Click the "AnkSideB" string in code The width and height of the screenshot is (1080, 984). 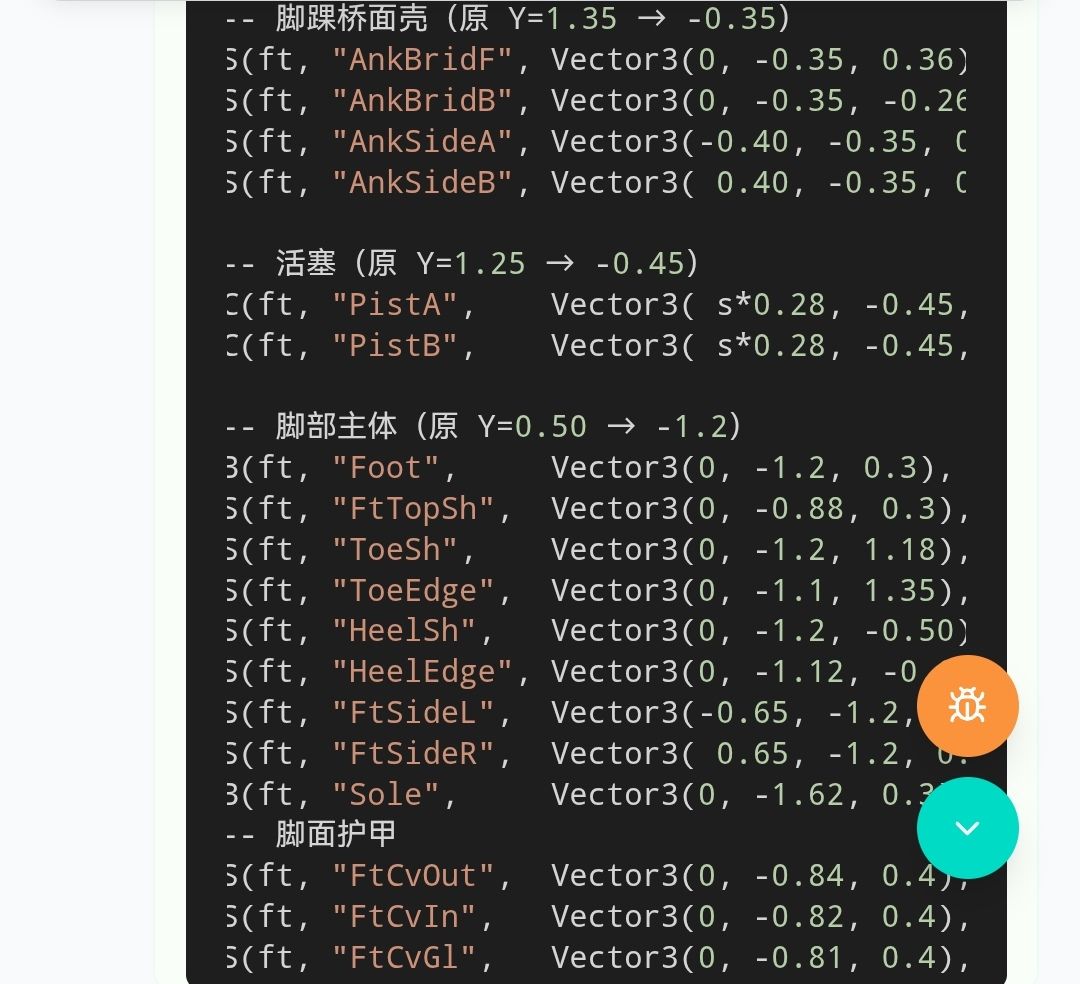pos(422,183)
